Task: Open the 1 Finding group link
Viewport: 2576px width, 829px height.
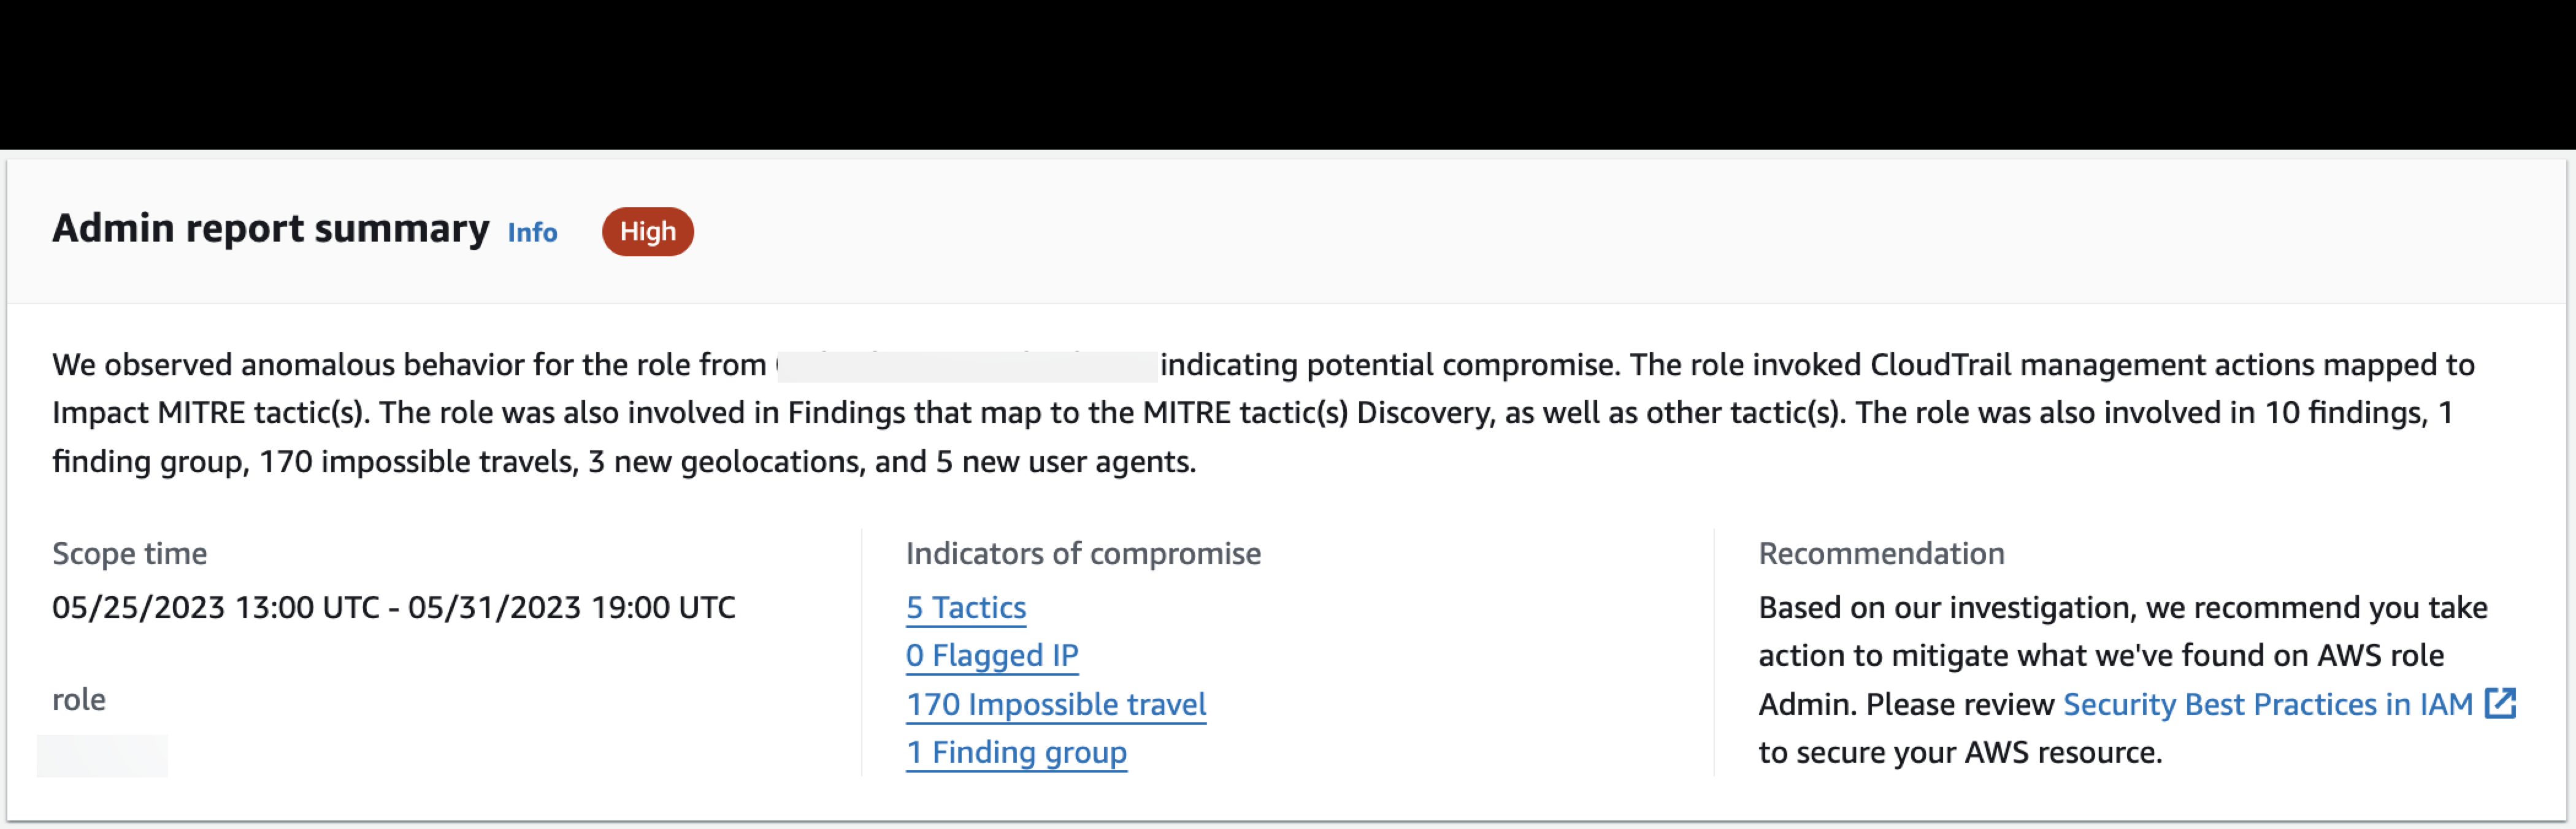Action: click(1016, 752)
